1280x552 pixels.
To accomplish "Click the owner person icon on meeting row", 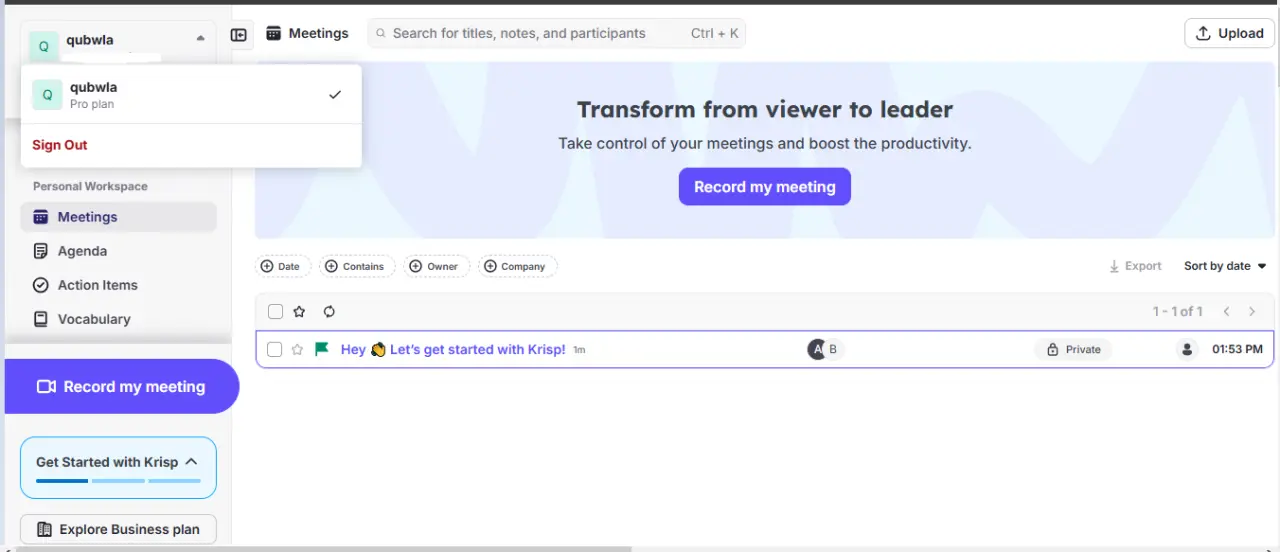I will (1187, 349).
